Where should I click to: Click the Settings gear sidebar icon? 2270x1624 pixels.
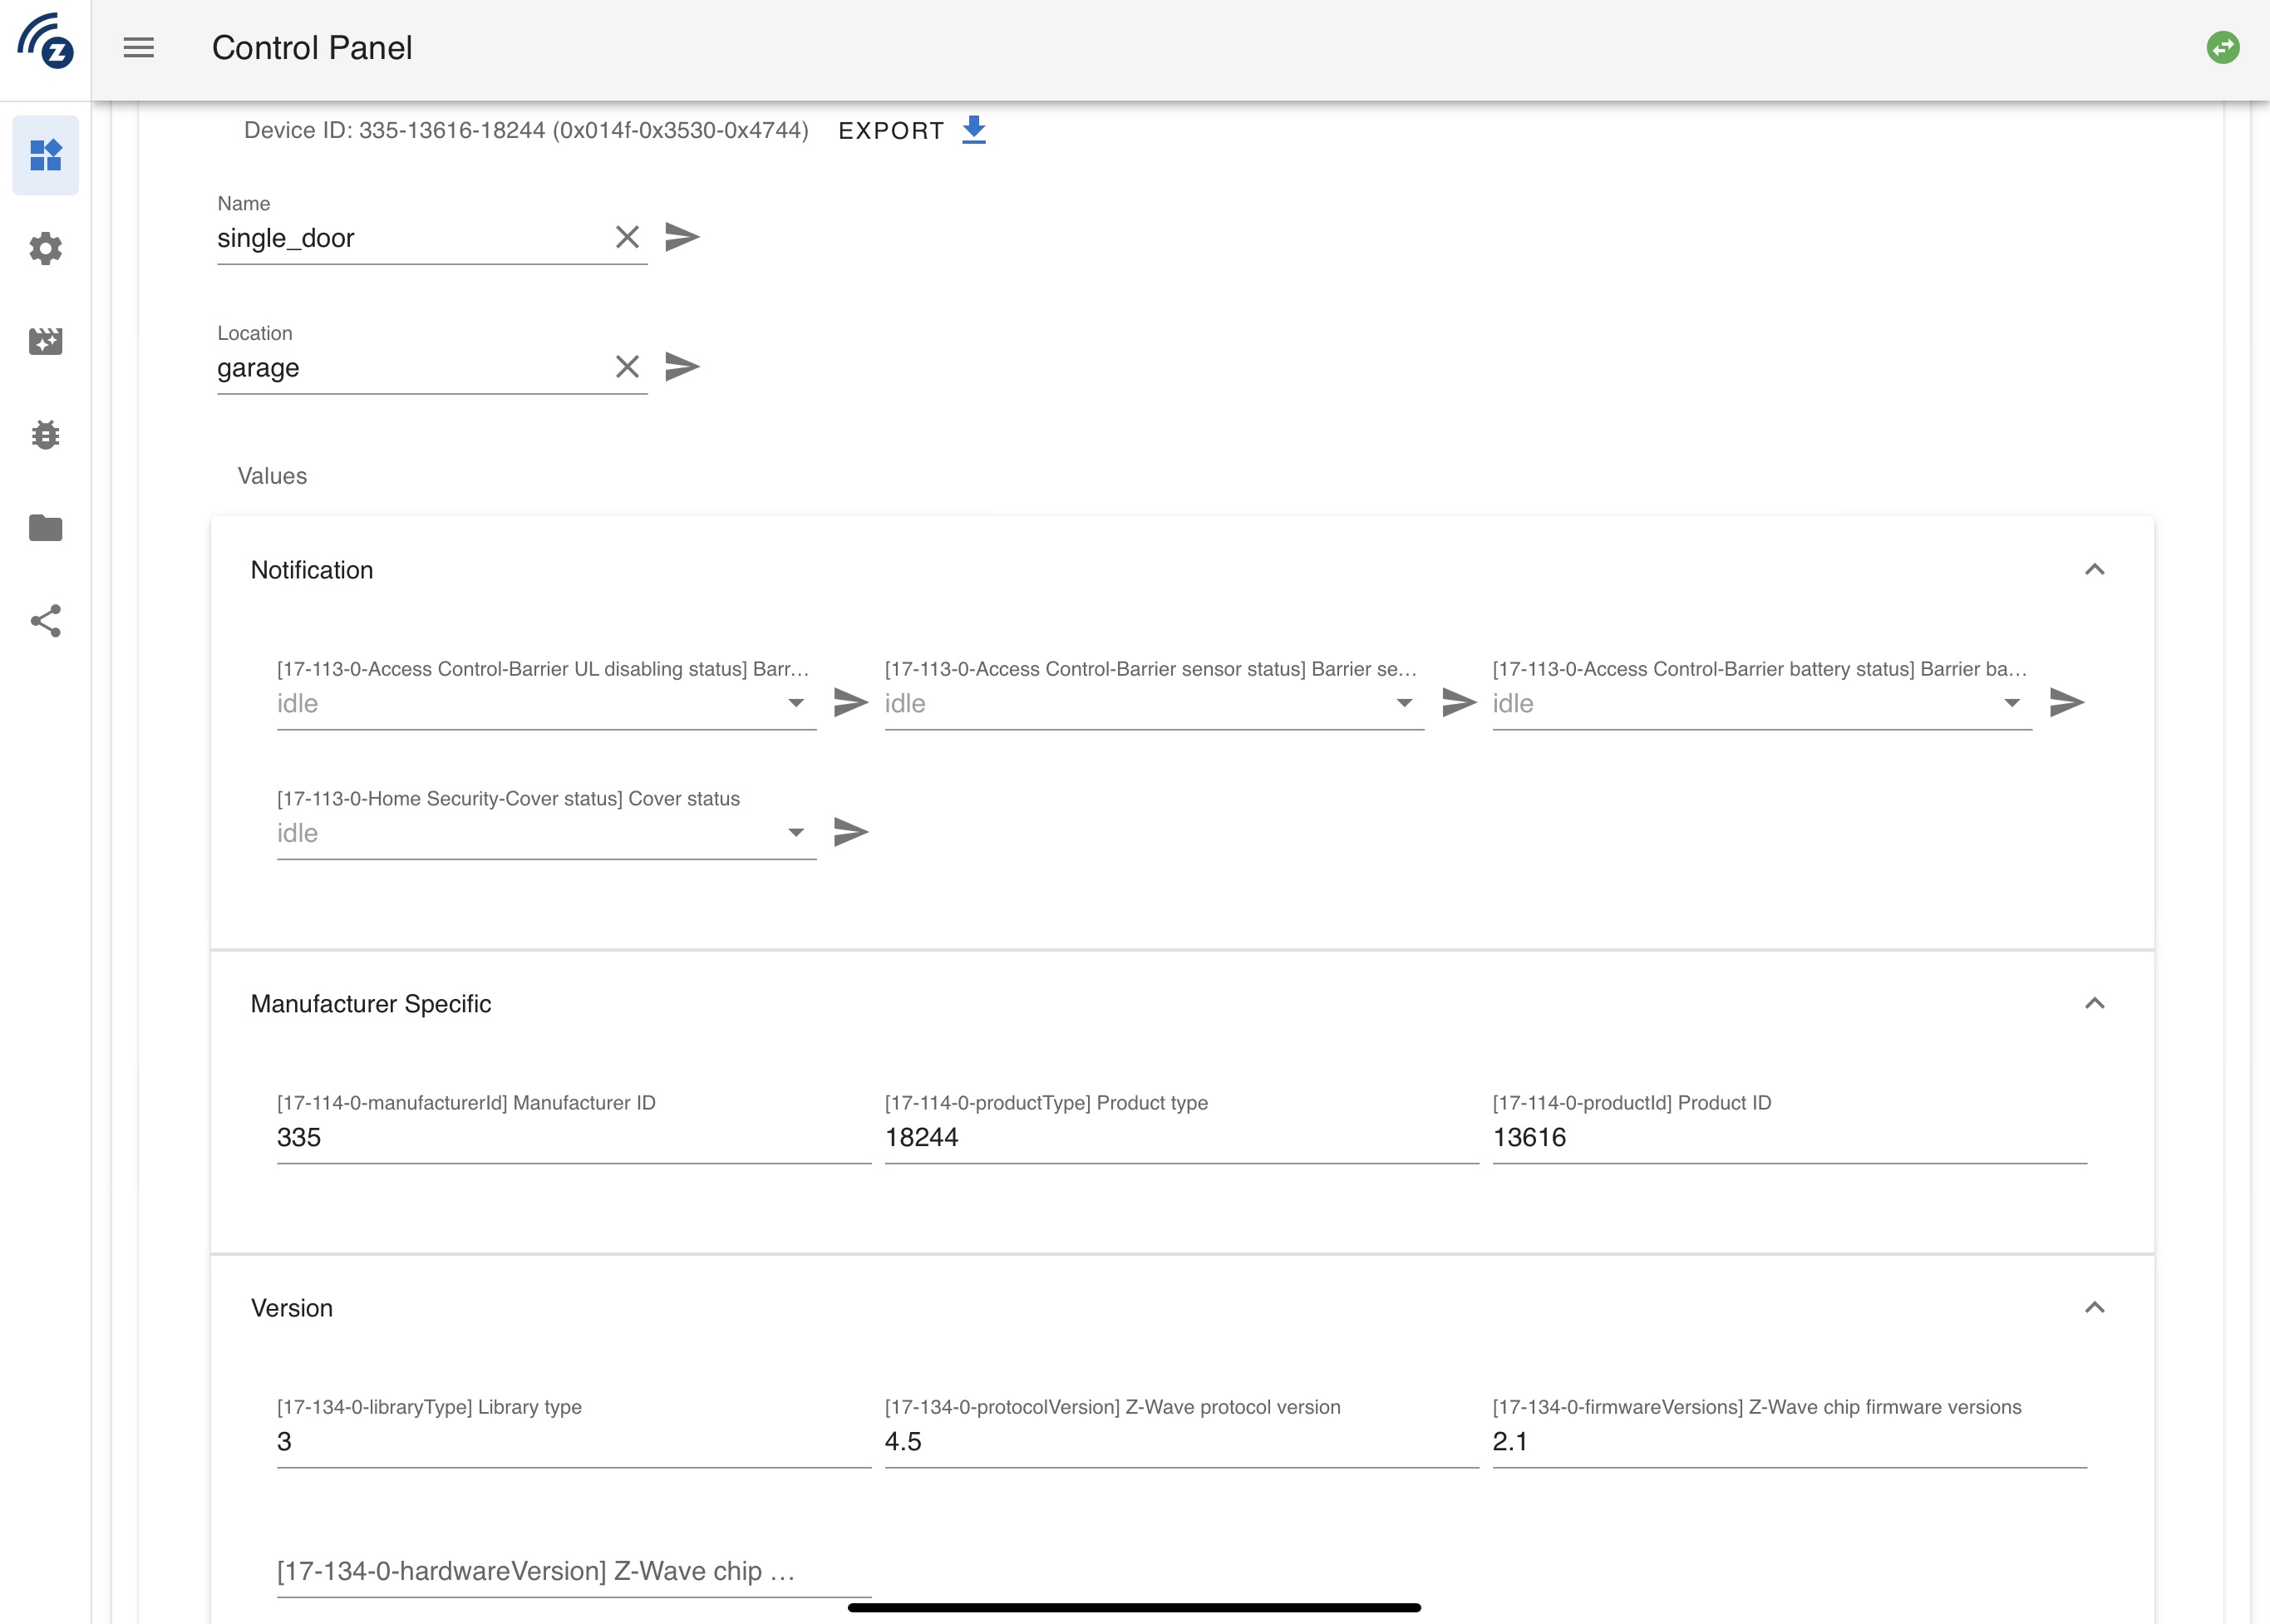point(45,248)
